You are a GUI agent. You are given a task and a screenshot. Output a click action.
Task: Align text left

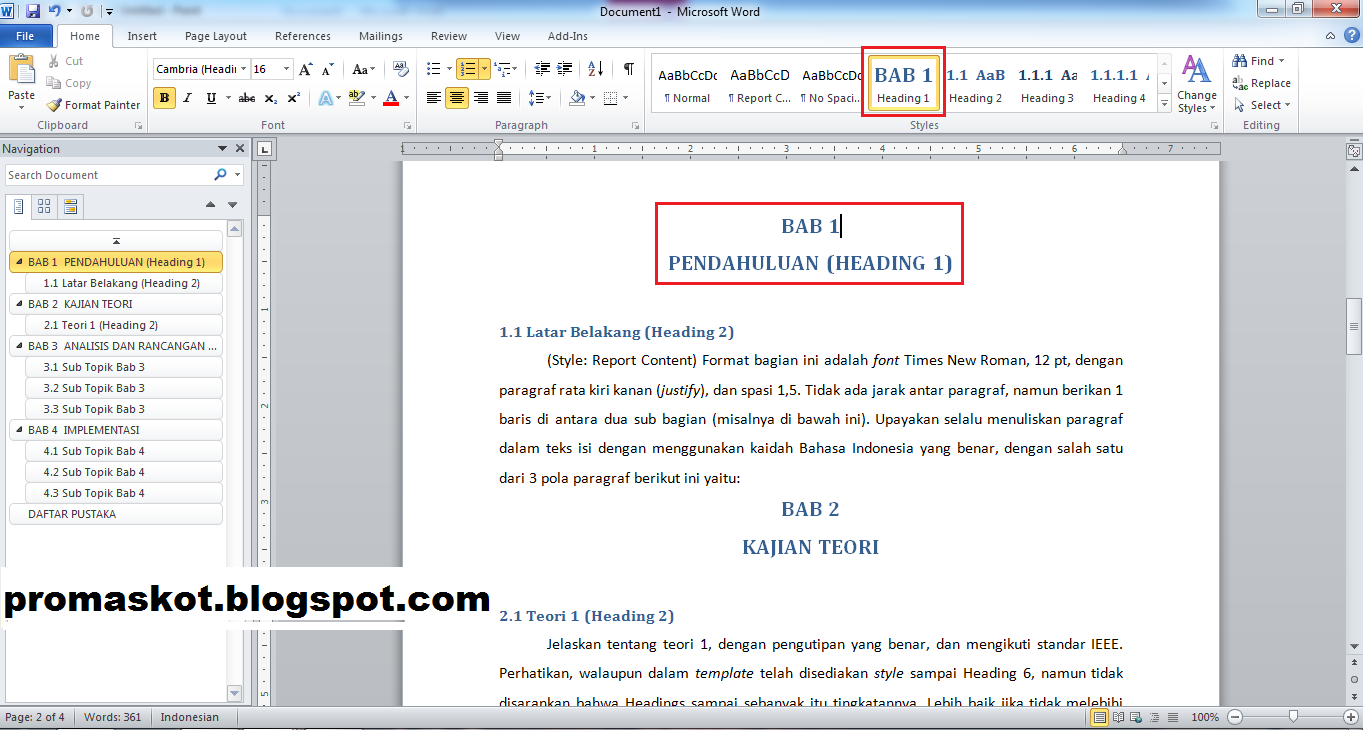[x=434, y=98]
